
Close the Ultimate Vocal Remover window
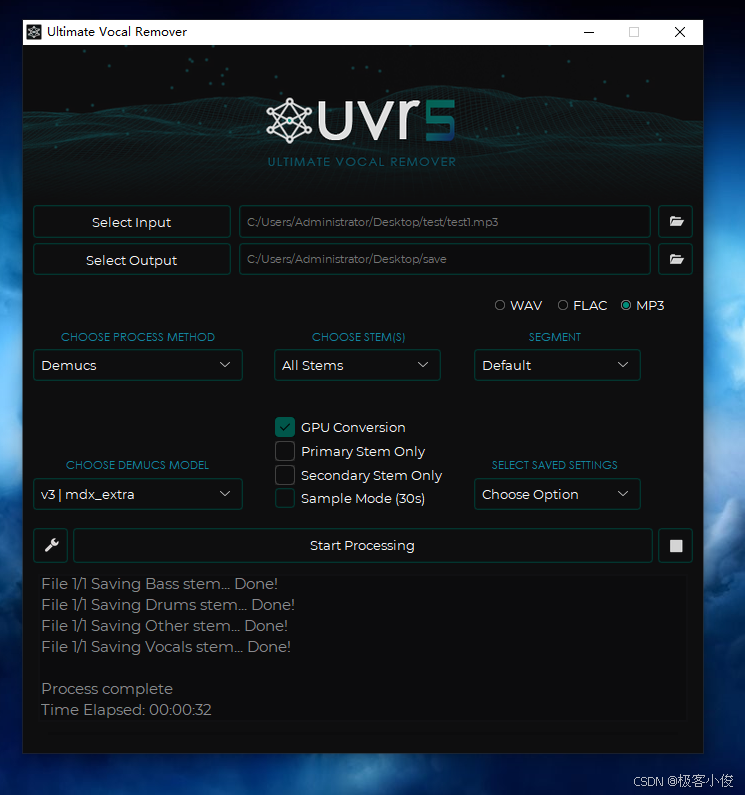pos(680,32)
